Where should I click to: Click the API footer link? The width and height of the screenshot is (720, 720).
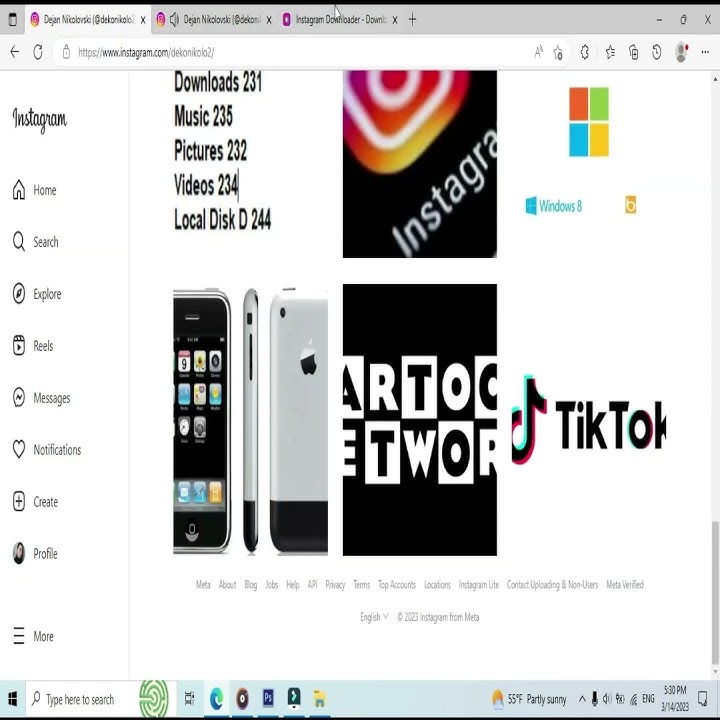tap(312, 585)
